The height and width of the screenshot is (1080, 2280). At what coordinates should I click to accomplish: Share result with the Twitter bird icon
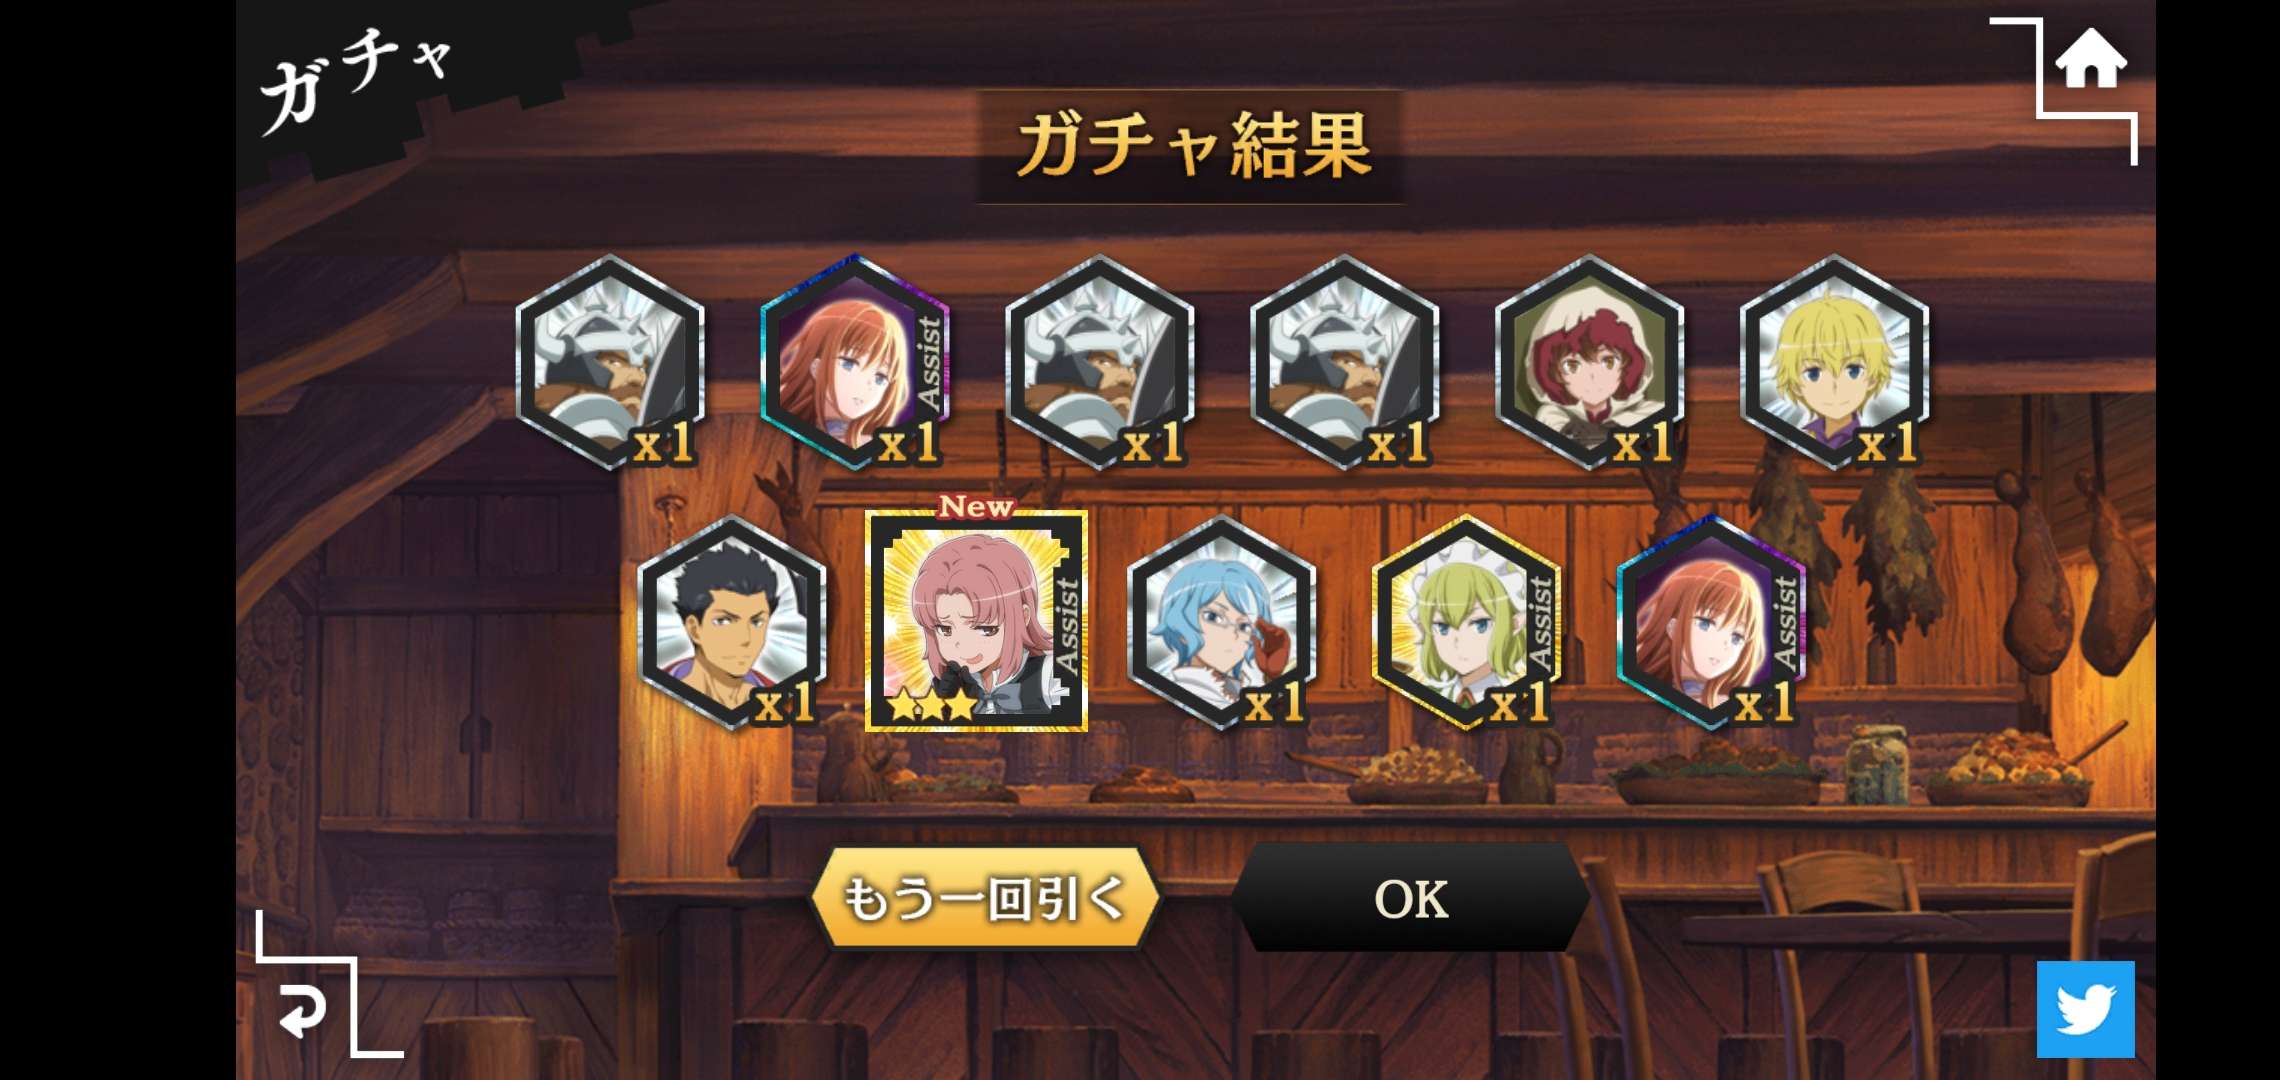[2086, 1009]
